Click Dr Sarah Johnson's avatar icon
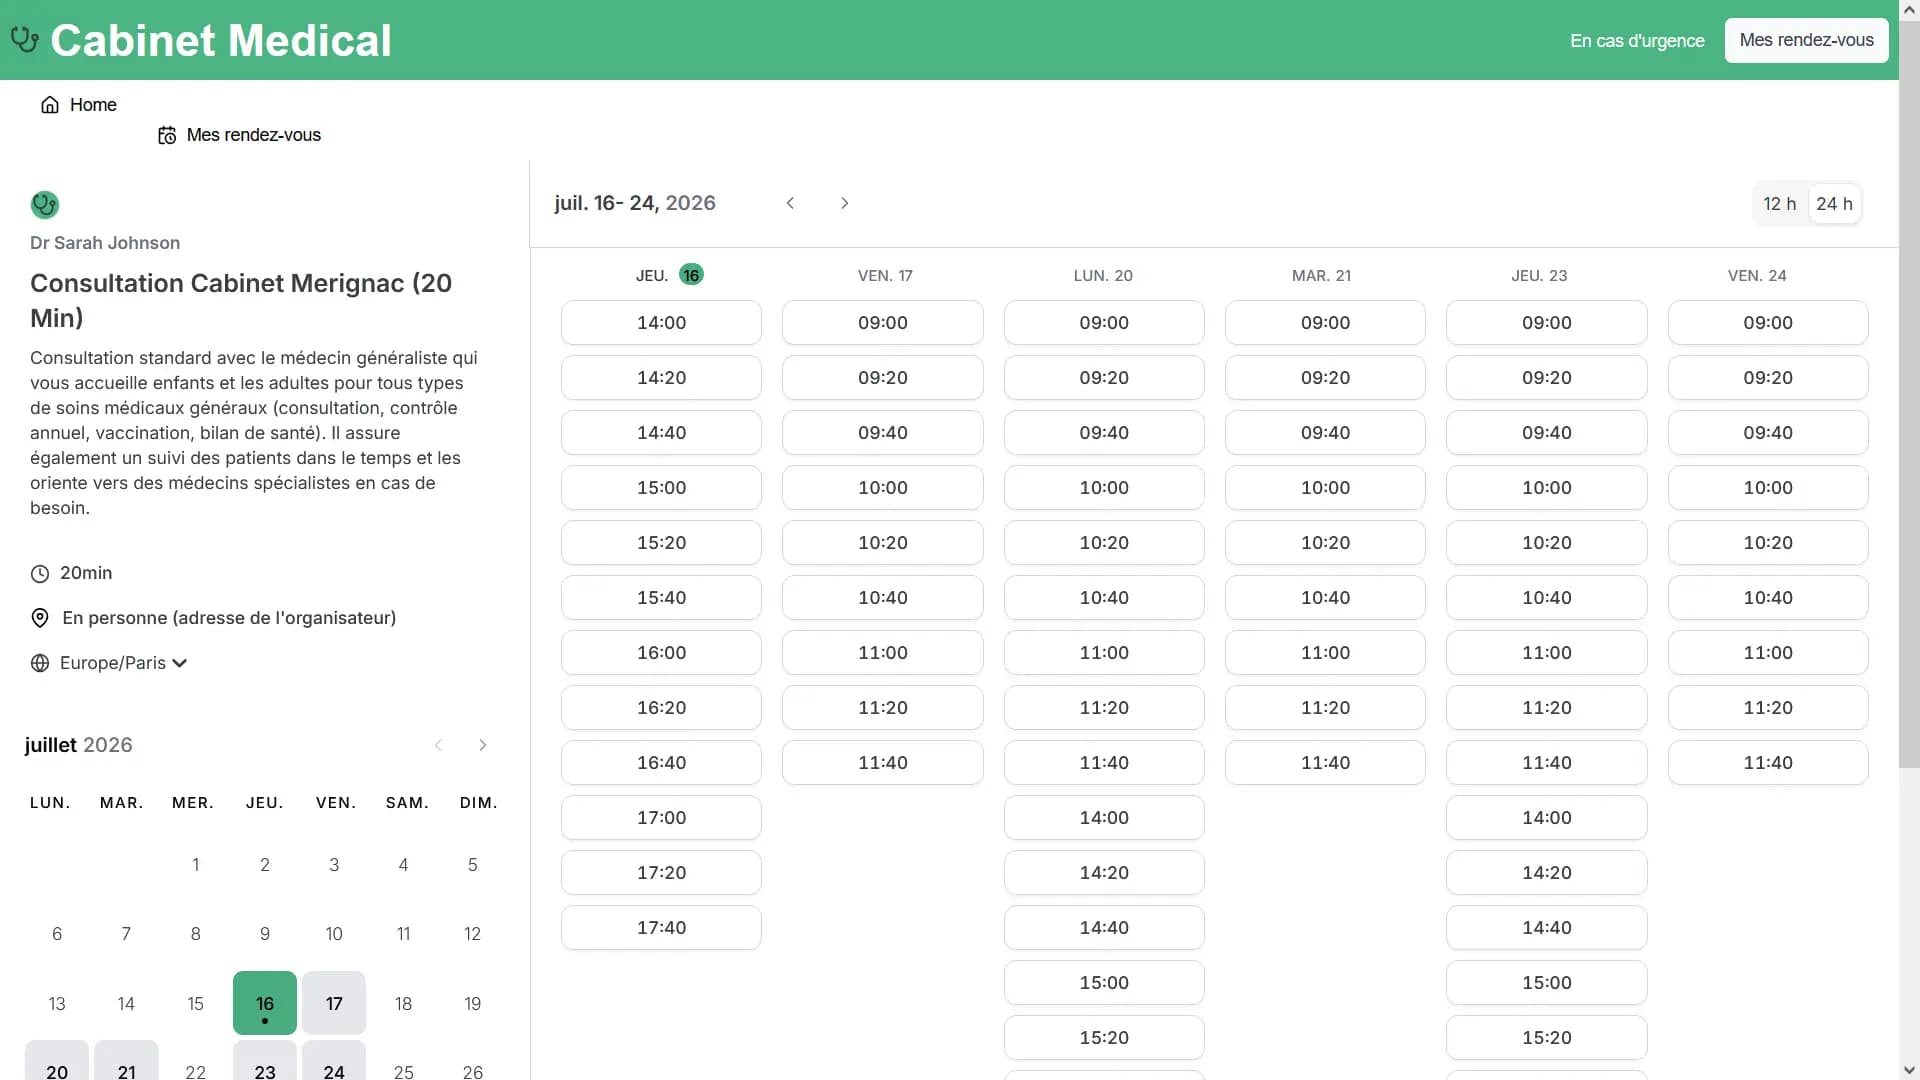Screen dimensions: 1920x1080 click(45, 205)
